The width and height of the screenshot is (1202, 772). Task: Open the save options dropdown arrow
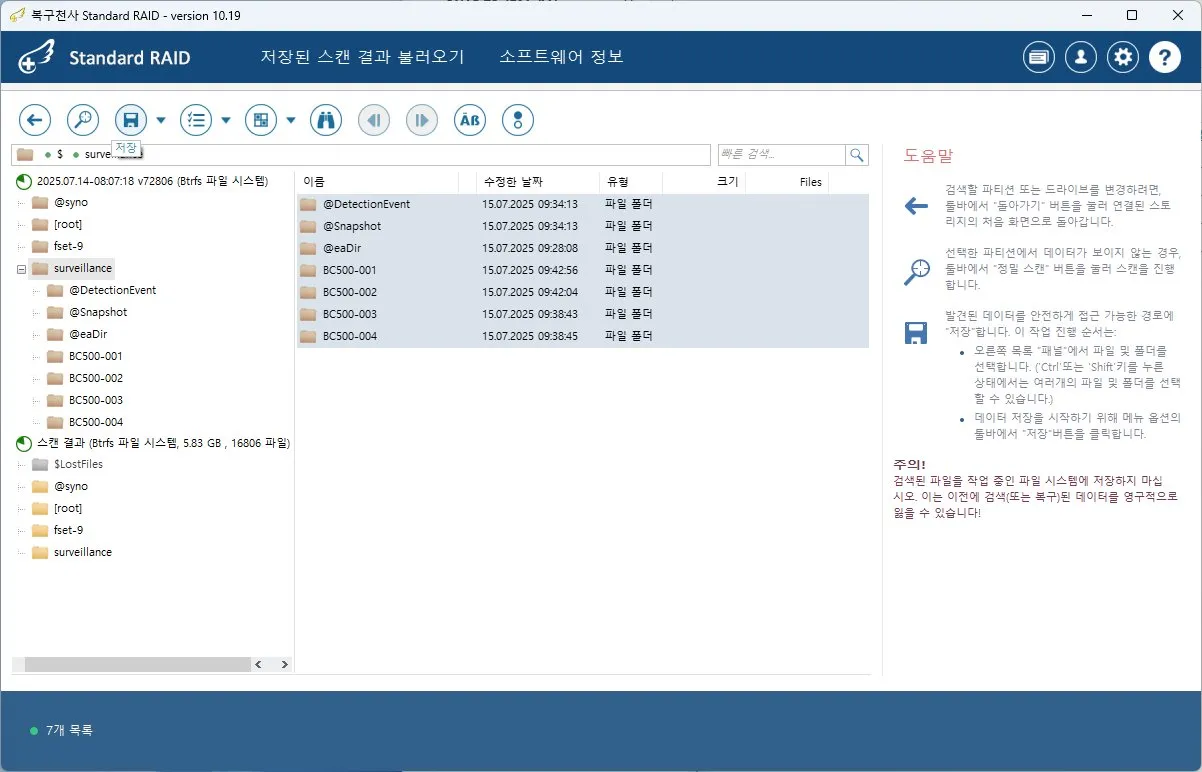click(161, 120)
